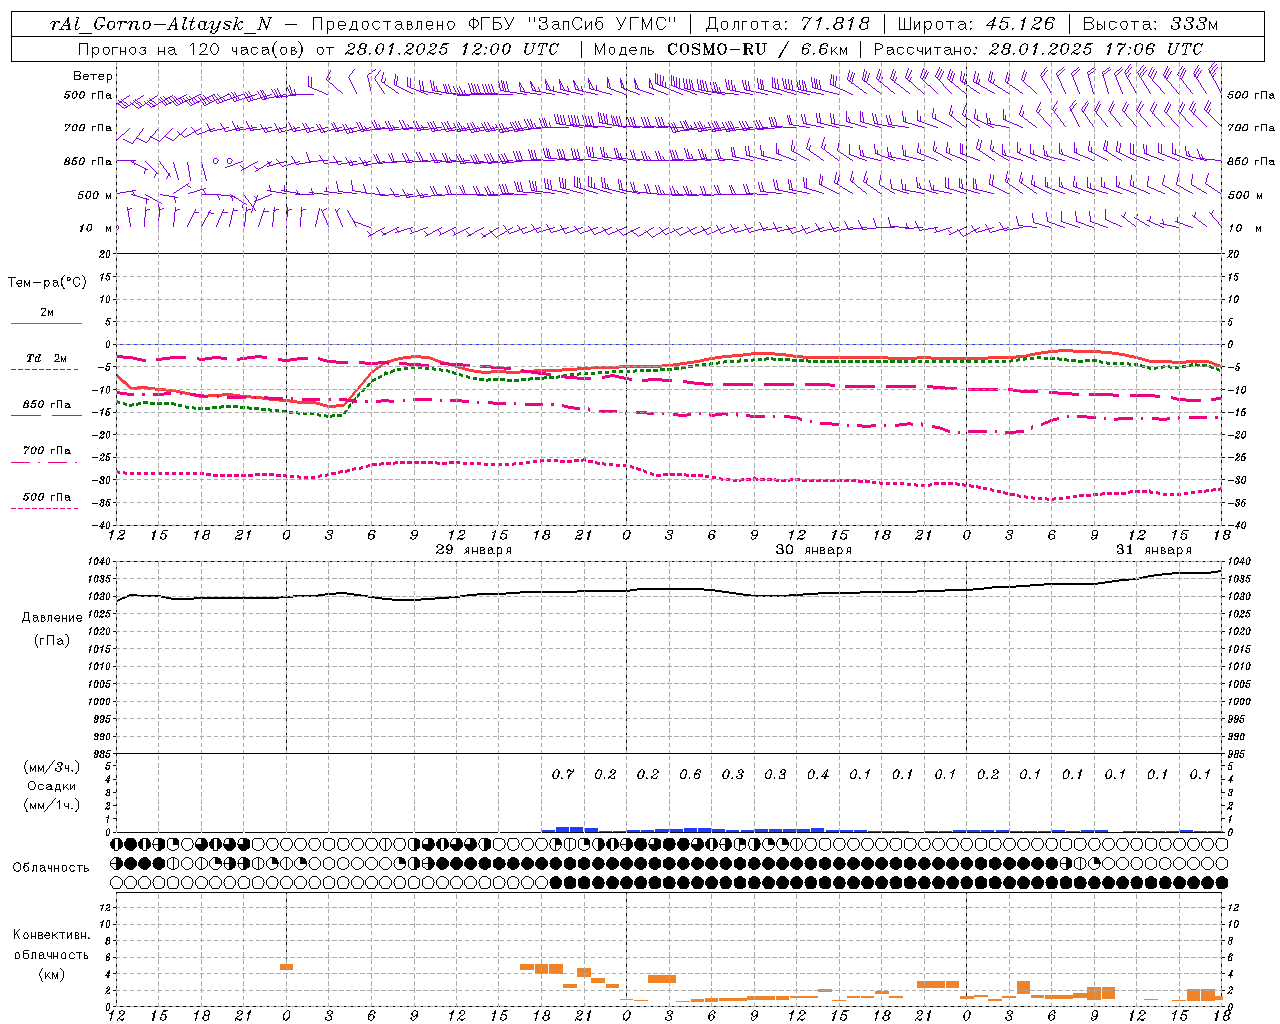Click the Облачность panel label

point(51,868)
